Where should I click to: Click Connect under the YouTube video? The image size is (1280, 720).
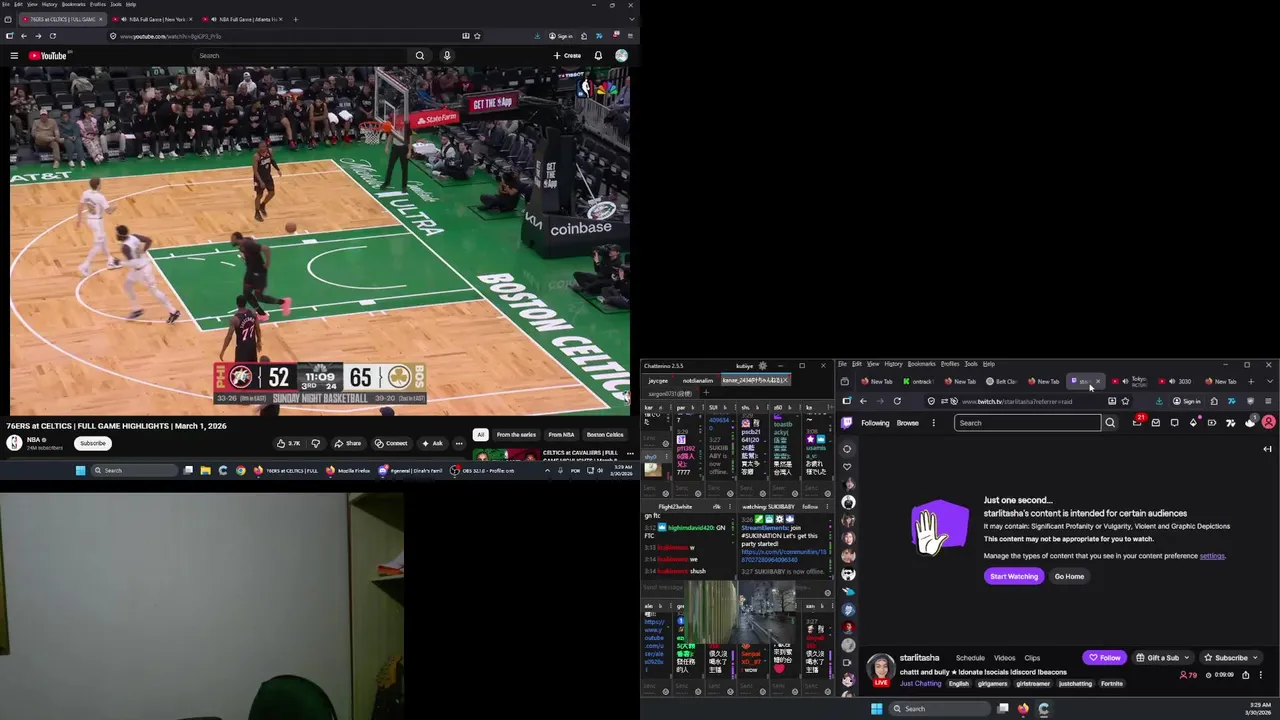pyautogui.click(x=391, y=443)
